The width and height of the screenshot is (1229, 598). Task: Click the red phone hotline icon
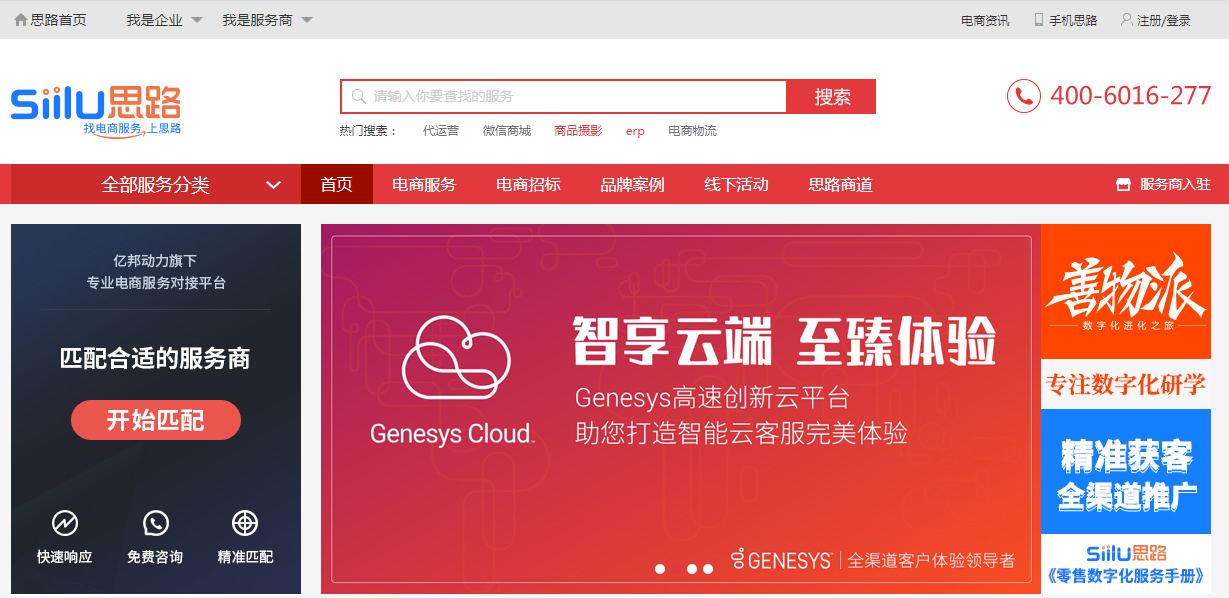(x=1024, y=96)
